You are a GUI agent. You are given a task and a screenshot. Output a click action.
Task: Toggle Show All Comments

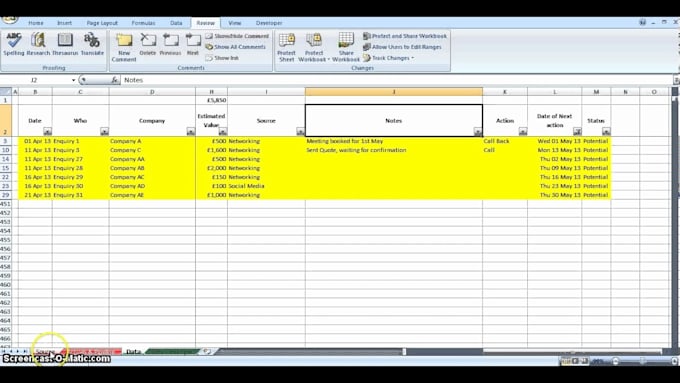click(235, 47)
